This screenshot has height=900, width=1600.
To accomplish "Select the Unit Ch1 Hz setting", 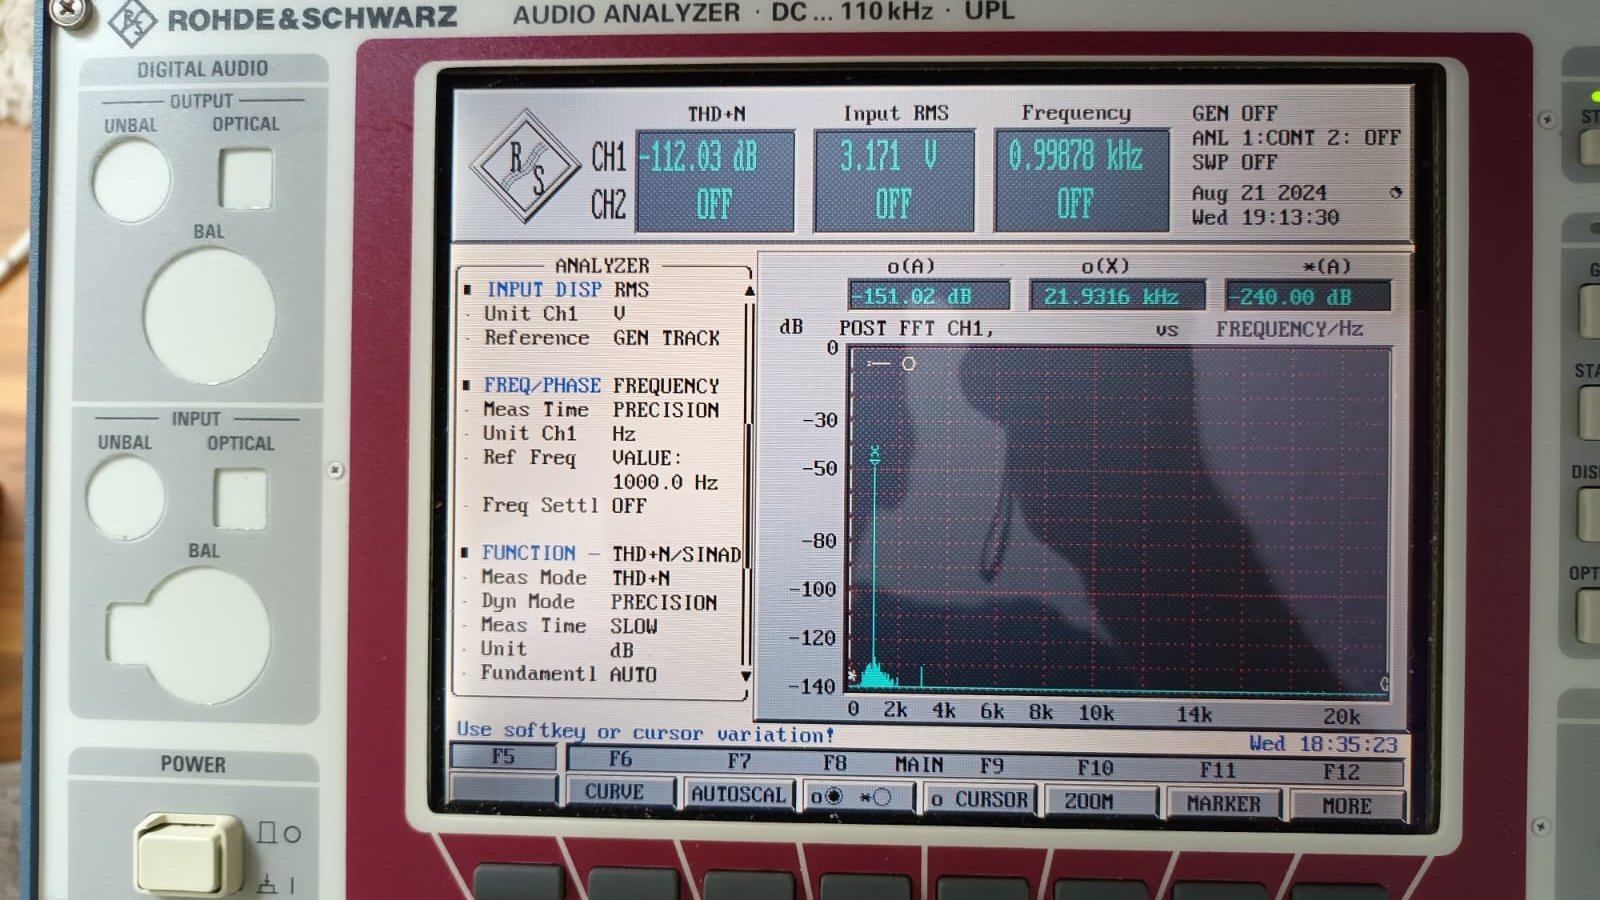I will [559, 434].
